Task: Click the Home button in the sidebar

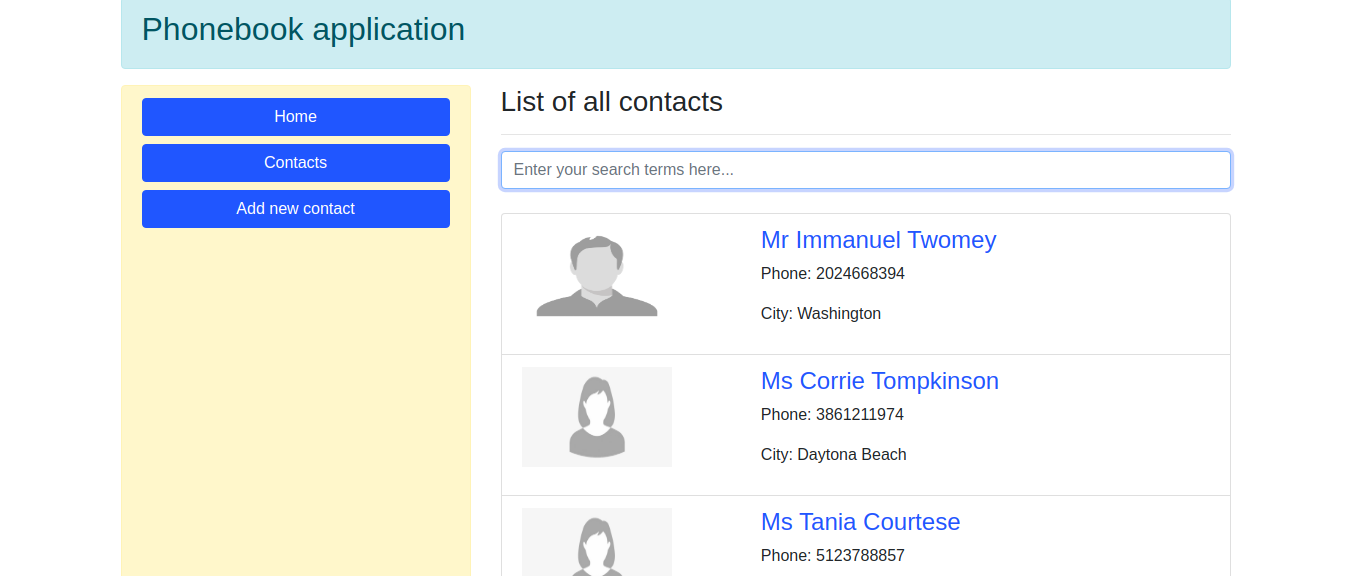Action: point(295,117)
